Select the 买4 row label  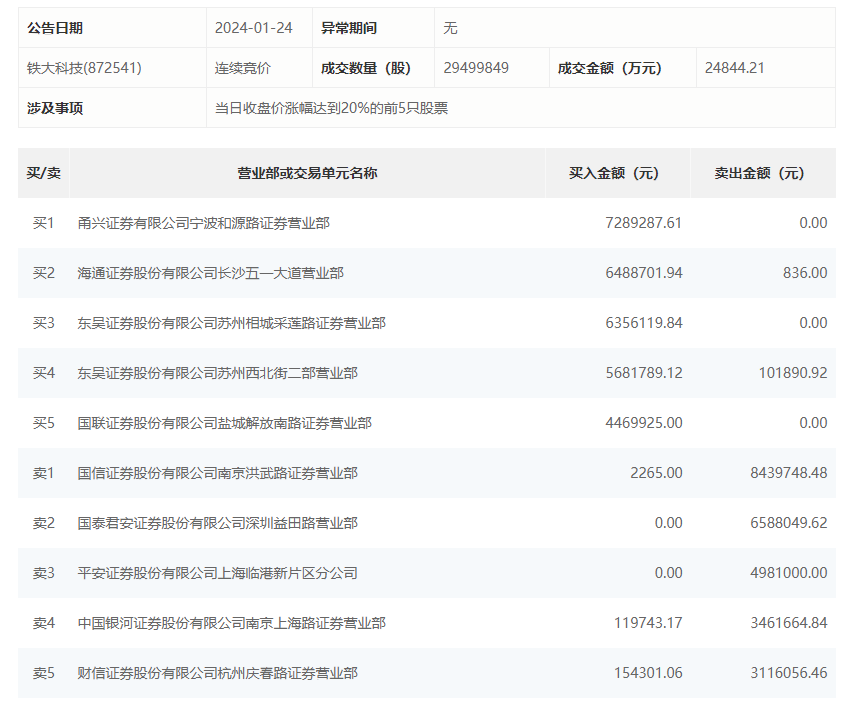pyautogui.click(x=43, y=373)
